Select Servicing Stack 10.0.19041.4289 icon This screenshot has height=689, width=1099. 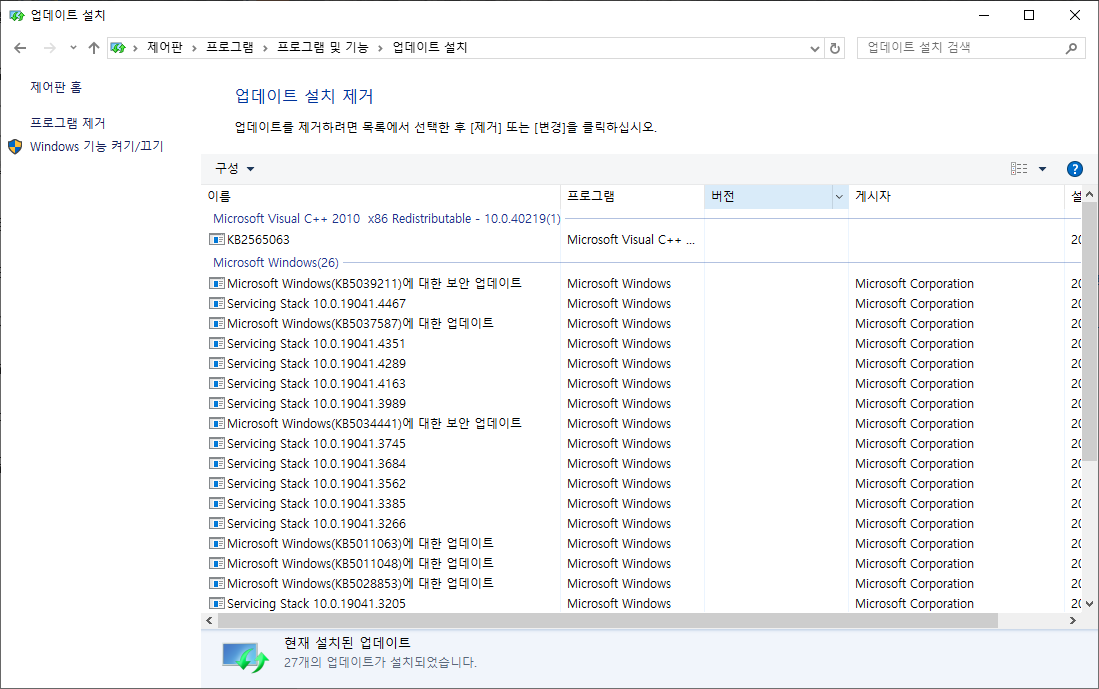[217, 364]
